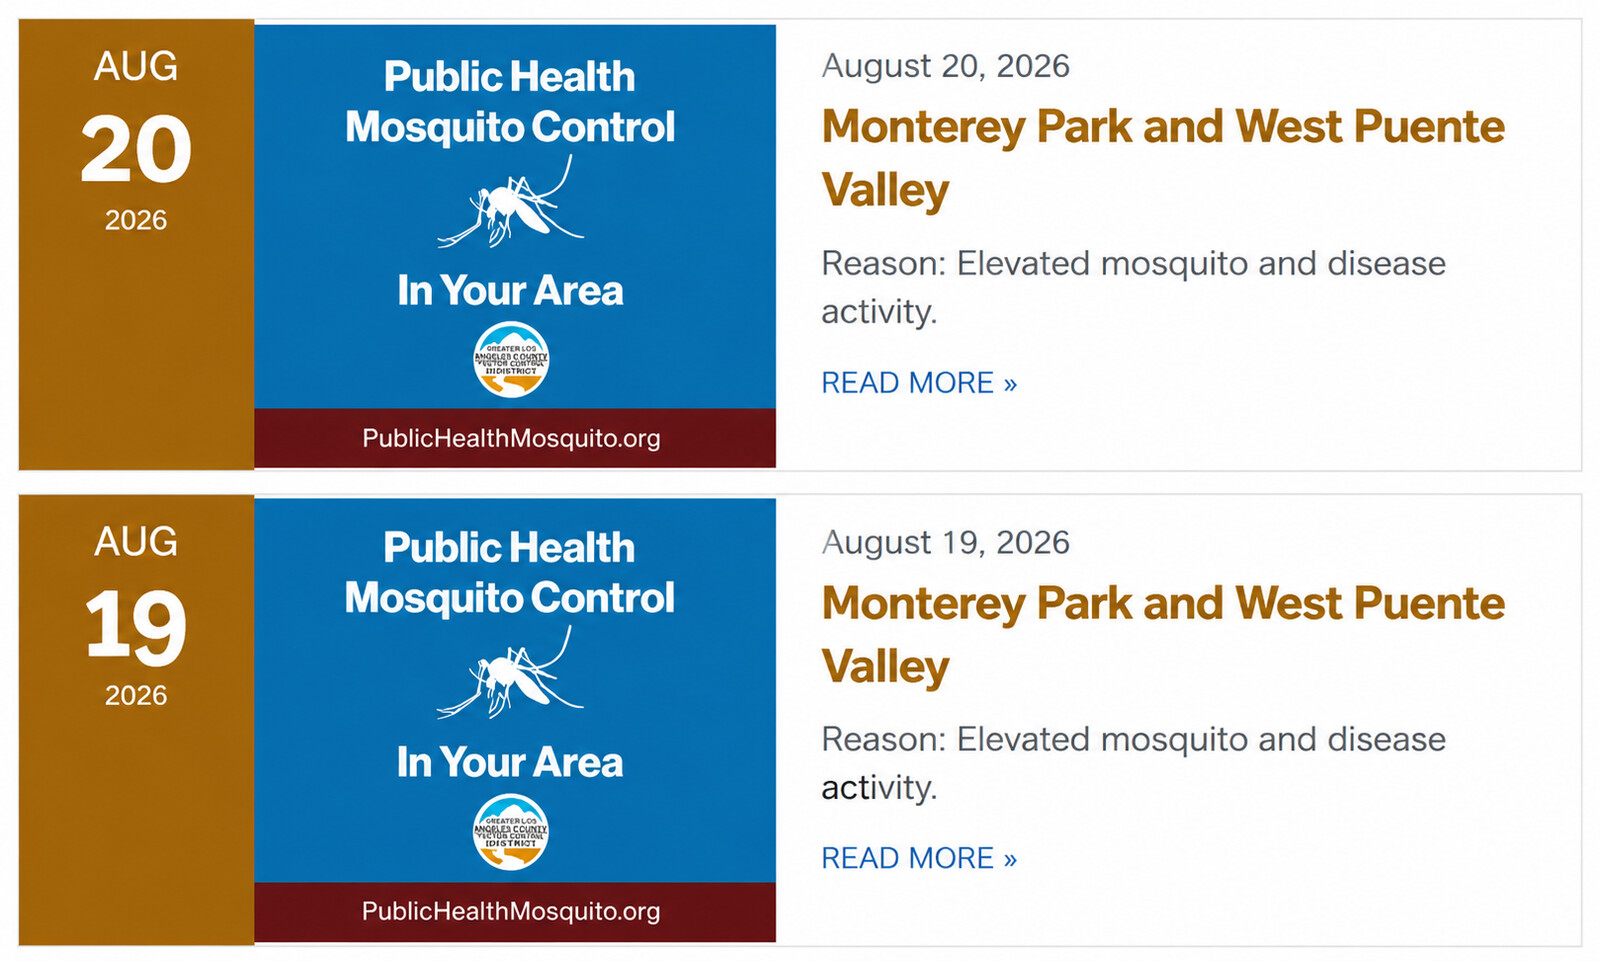Select the AUG 20 2026 date block
This screenshot has height=961, width=1600.
click(x=136, y=244)
